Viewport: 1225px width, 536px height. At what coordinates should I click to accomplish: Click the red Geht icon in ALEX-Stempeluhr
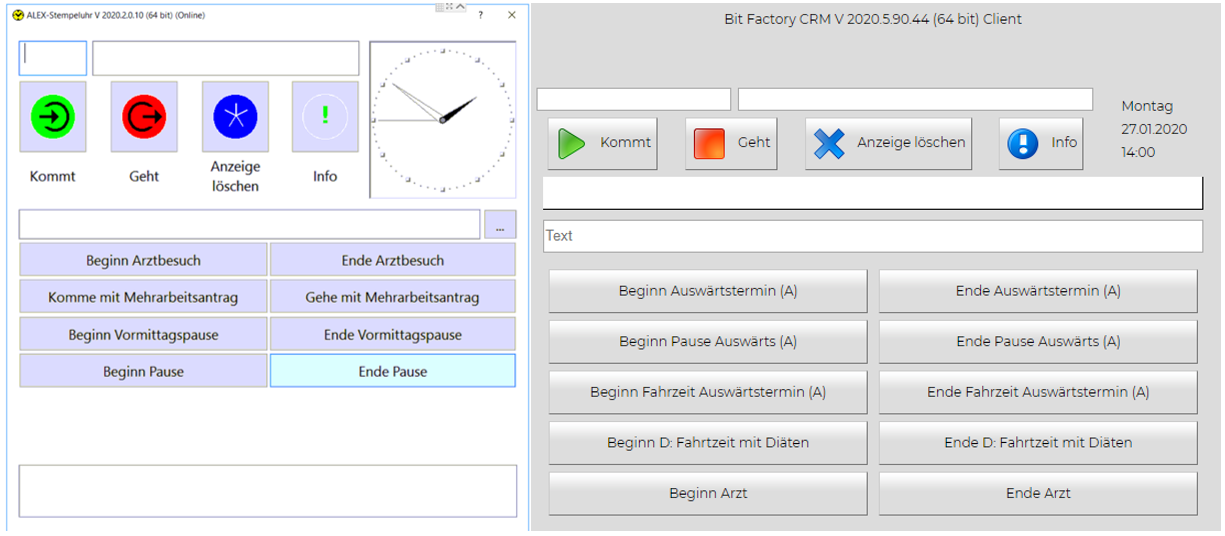[144, 117]
